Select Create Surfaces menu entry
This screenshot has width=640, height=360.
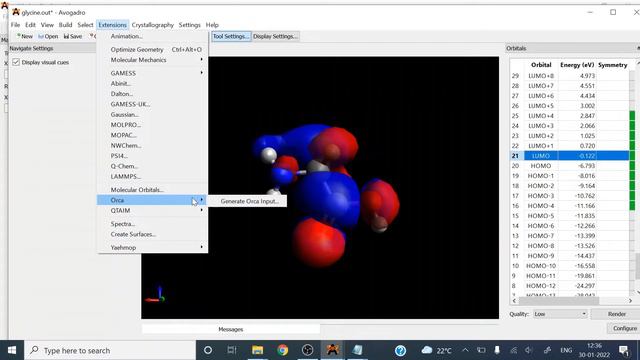152,234
